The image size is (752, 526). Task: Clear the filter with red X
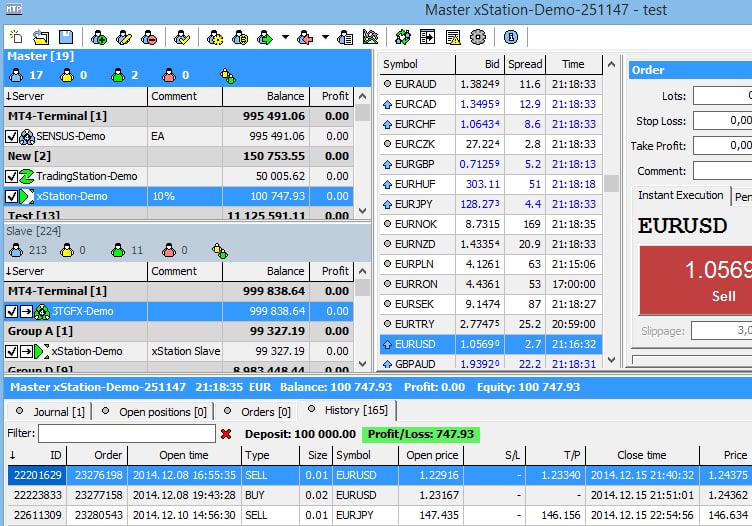point(226,434)
